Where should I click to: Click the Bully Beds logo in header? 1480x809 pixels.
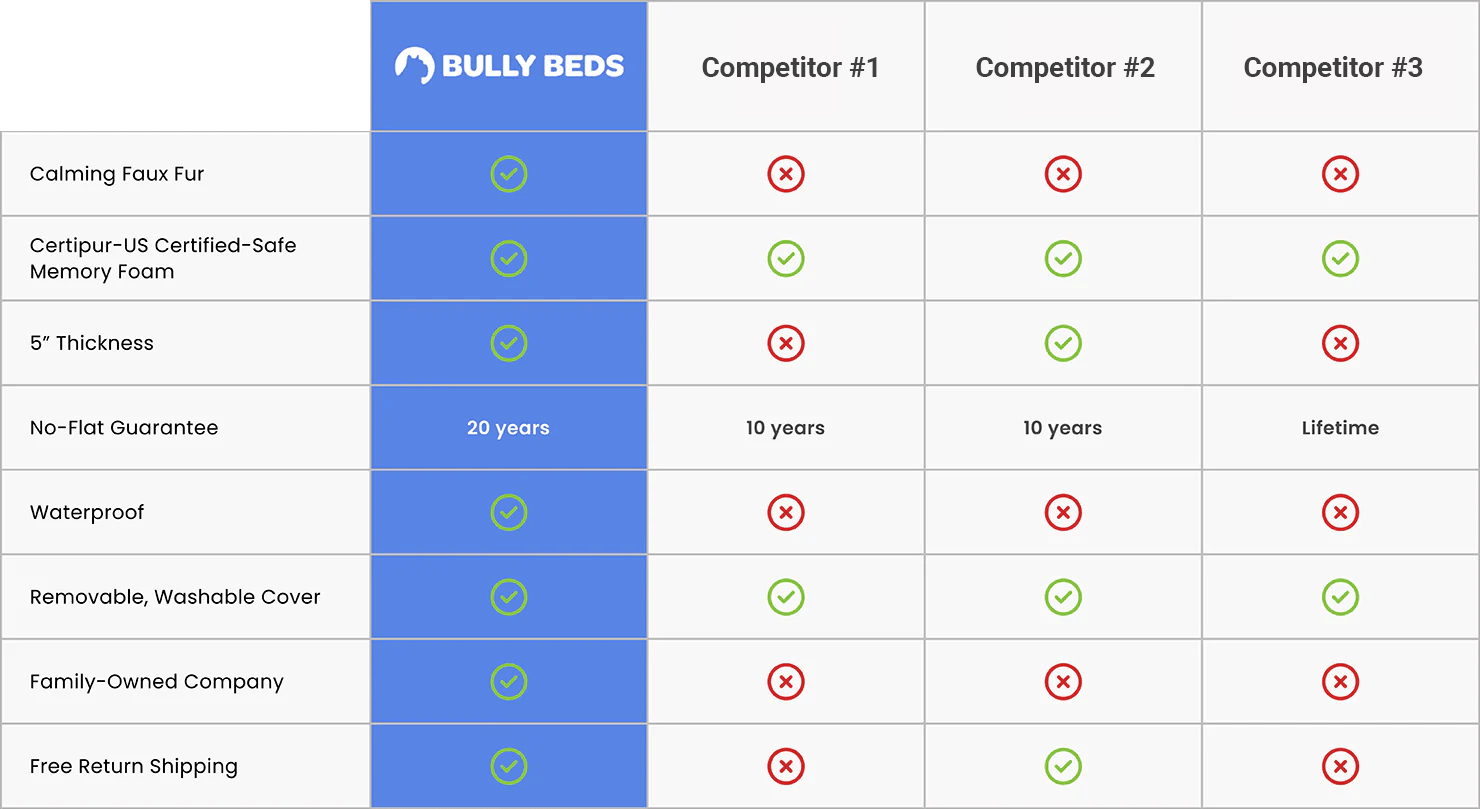(x=509, y=66)
